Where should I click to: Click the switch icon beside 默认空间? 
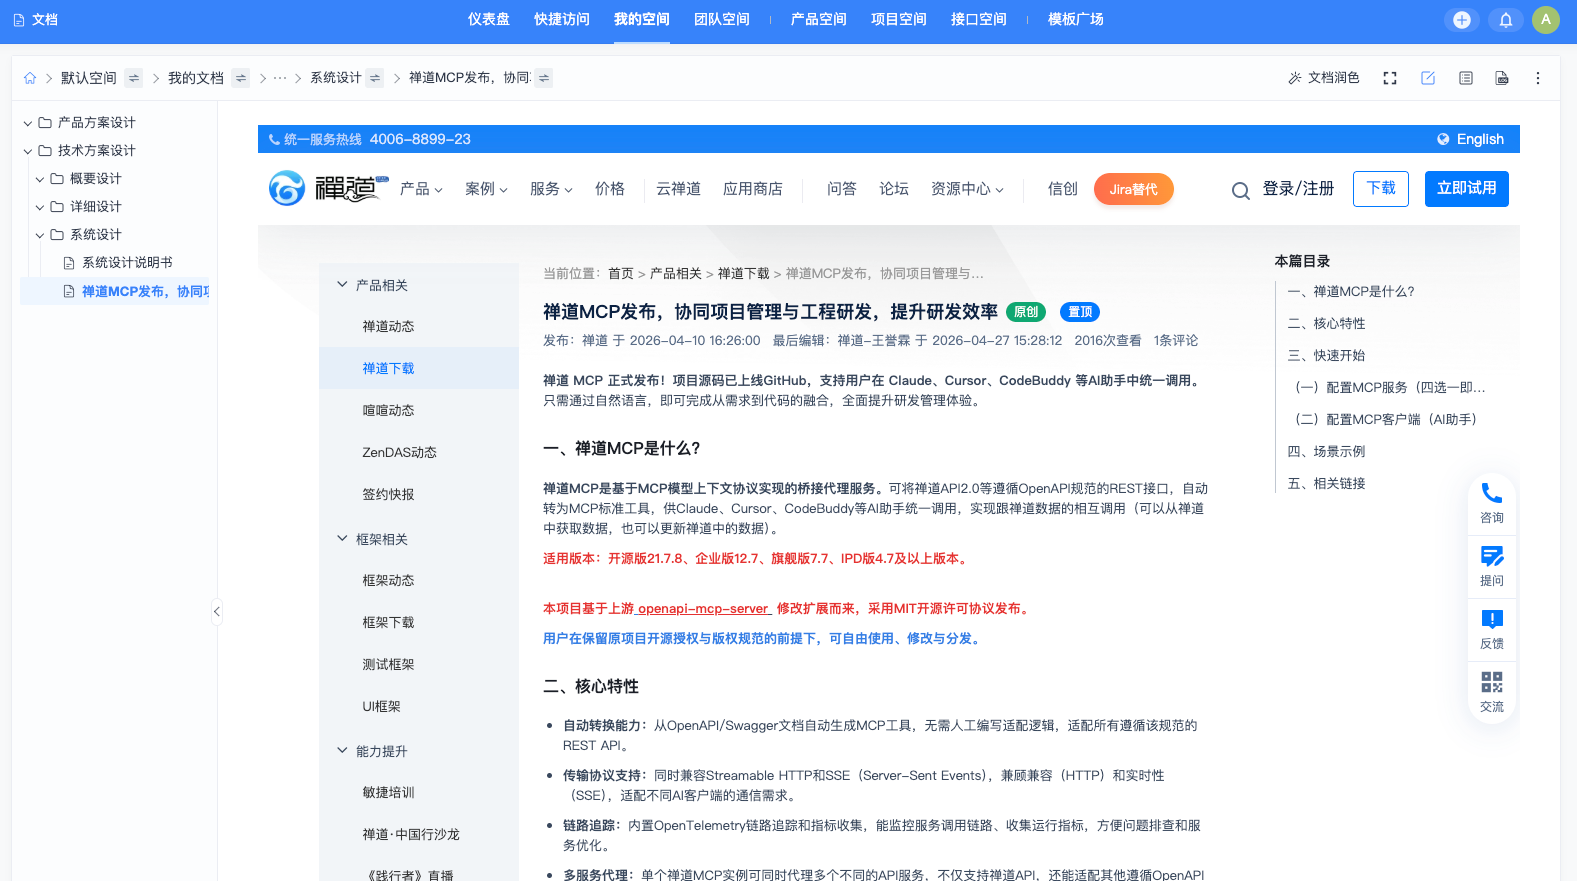(134, 78)
